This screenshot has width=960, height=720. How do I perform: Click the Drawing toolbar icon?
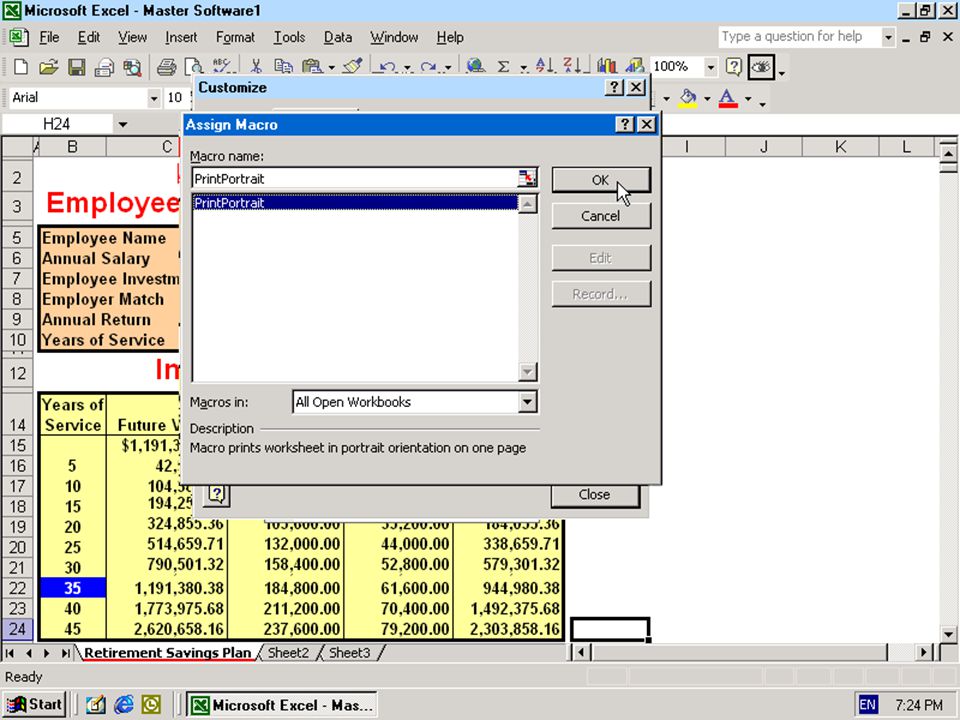635,66
